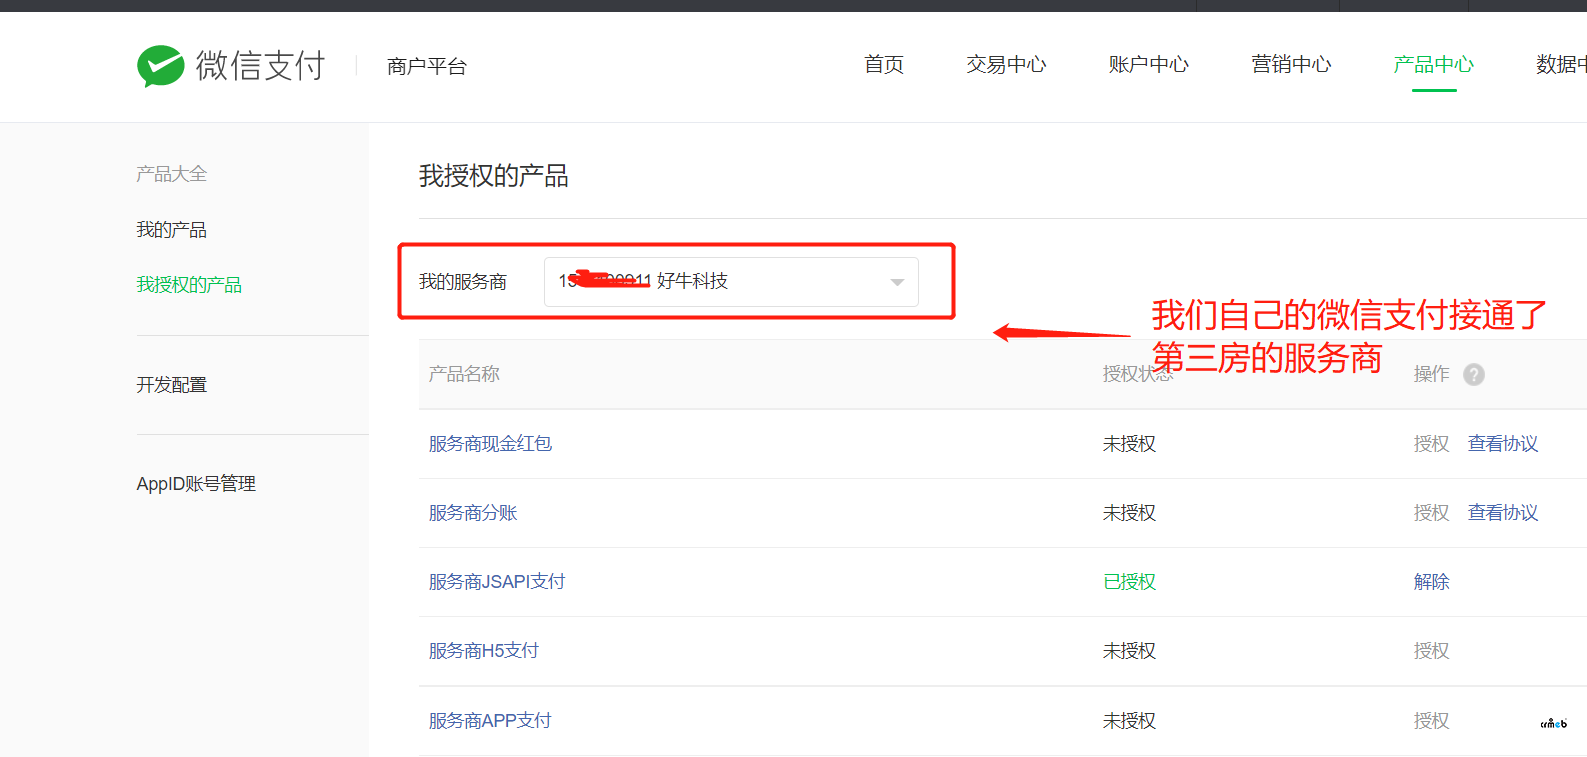Click 授权 for 服务商现金红包
Image resolution: width=1587 pixels, height=757 pixels.
(1431, 444)
